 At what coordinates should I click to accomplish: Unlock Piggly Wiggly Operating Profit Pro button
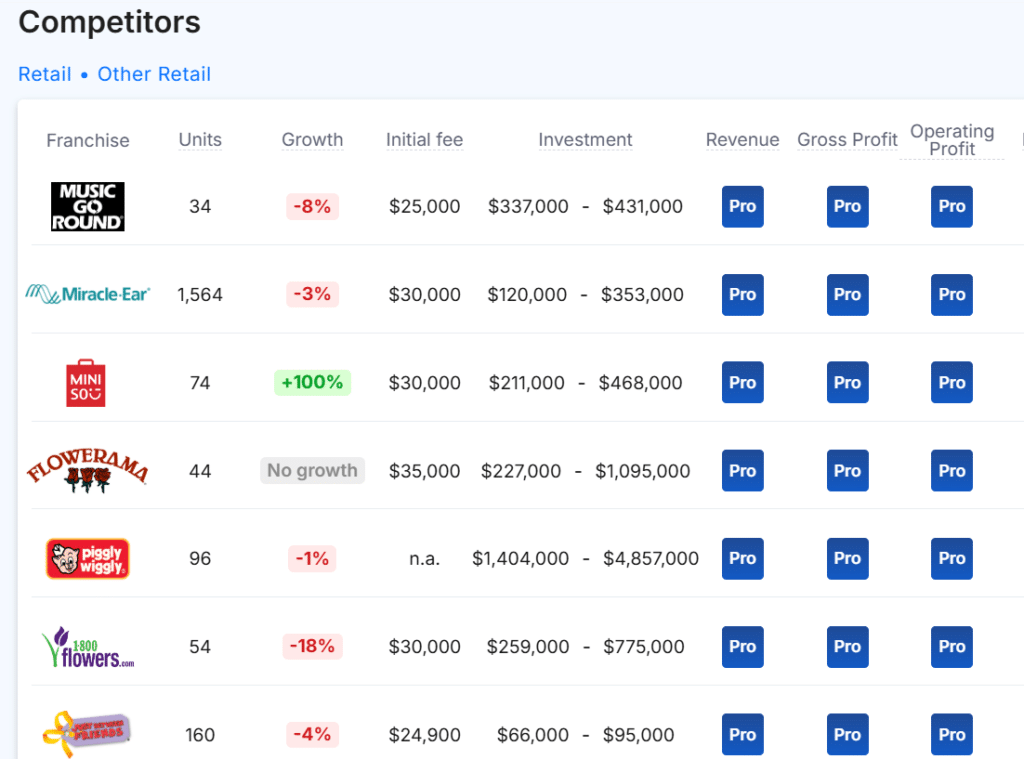pos(952,558)
